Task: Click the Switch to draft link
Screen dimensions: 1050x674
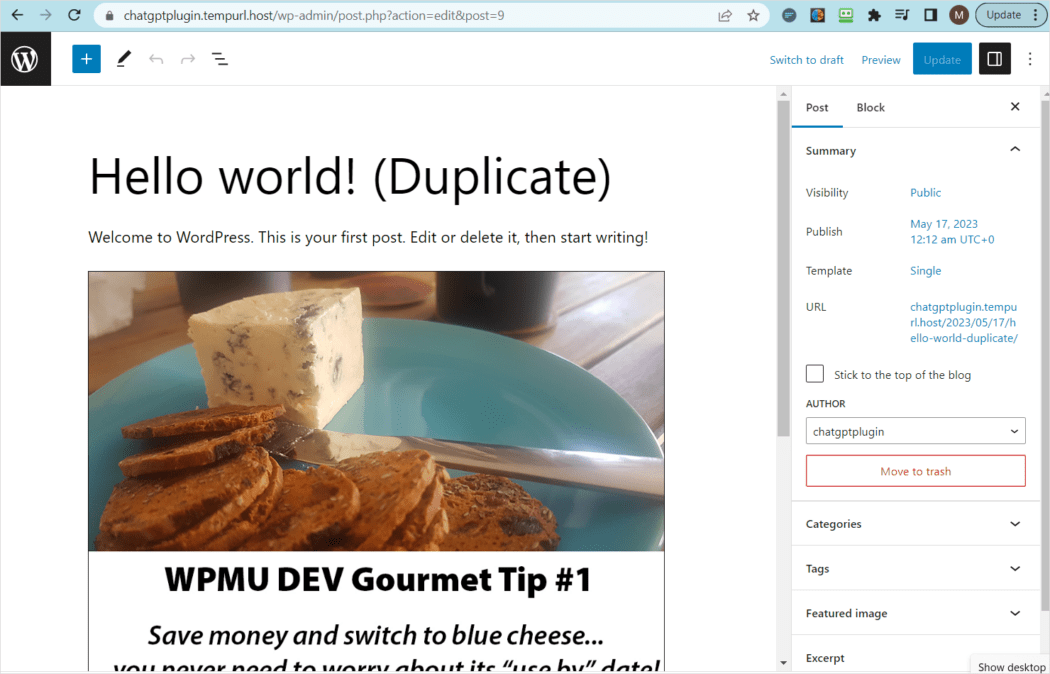Action: (806, 60)
